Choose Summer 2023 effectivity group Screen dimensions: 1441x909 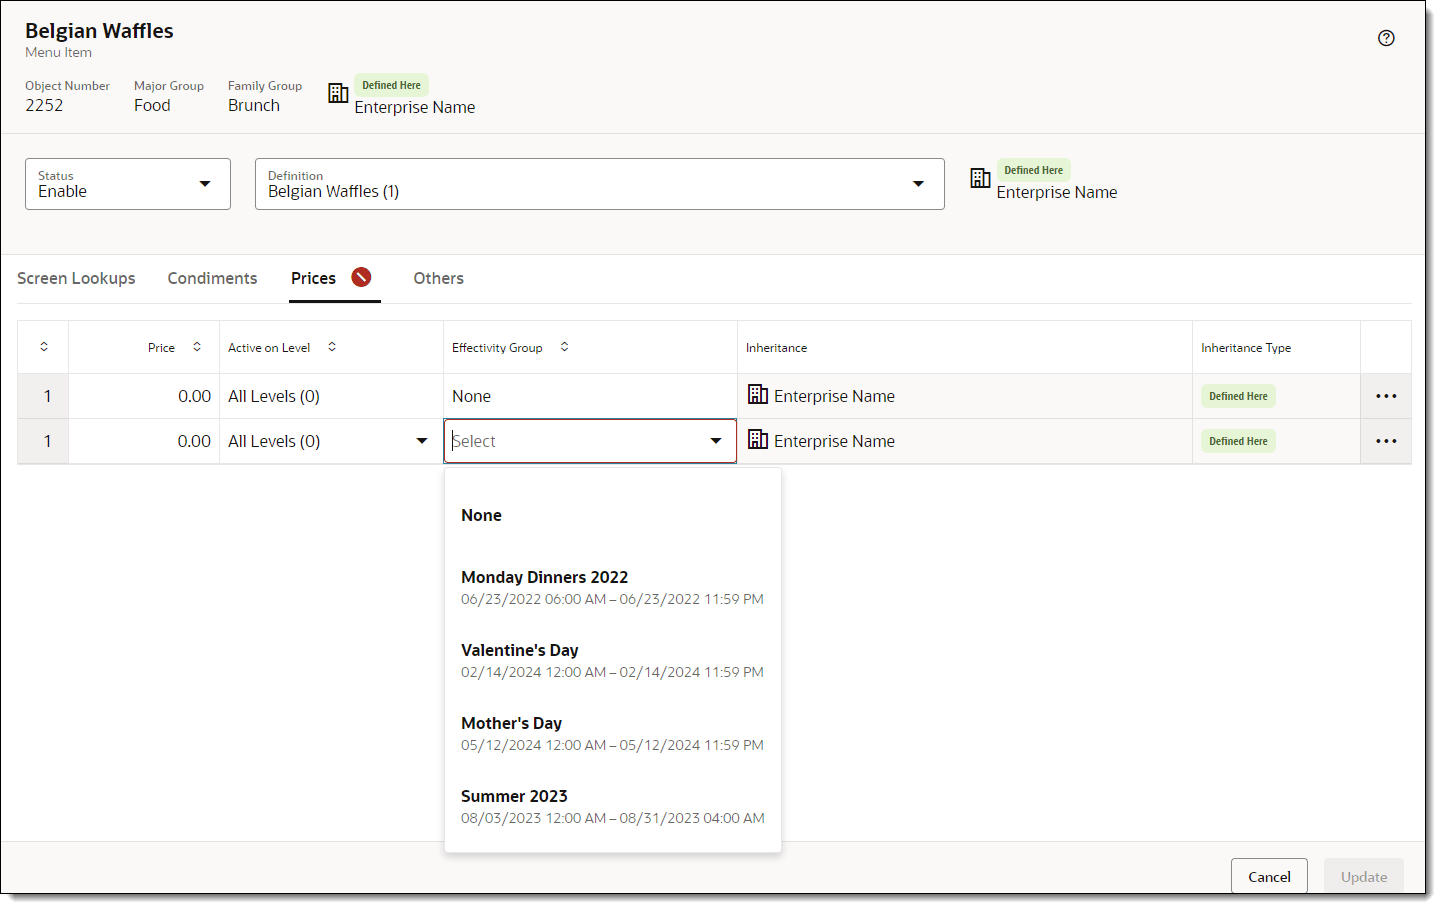613,806
